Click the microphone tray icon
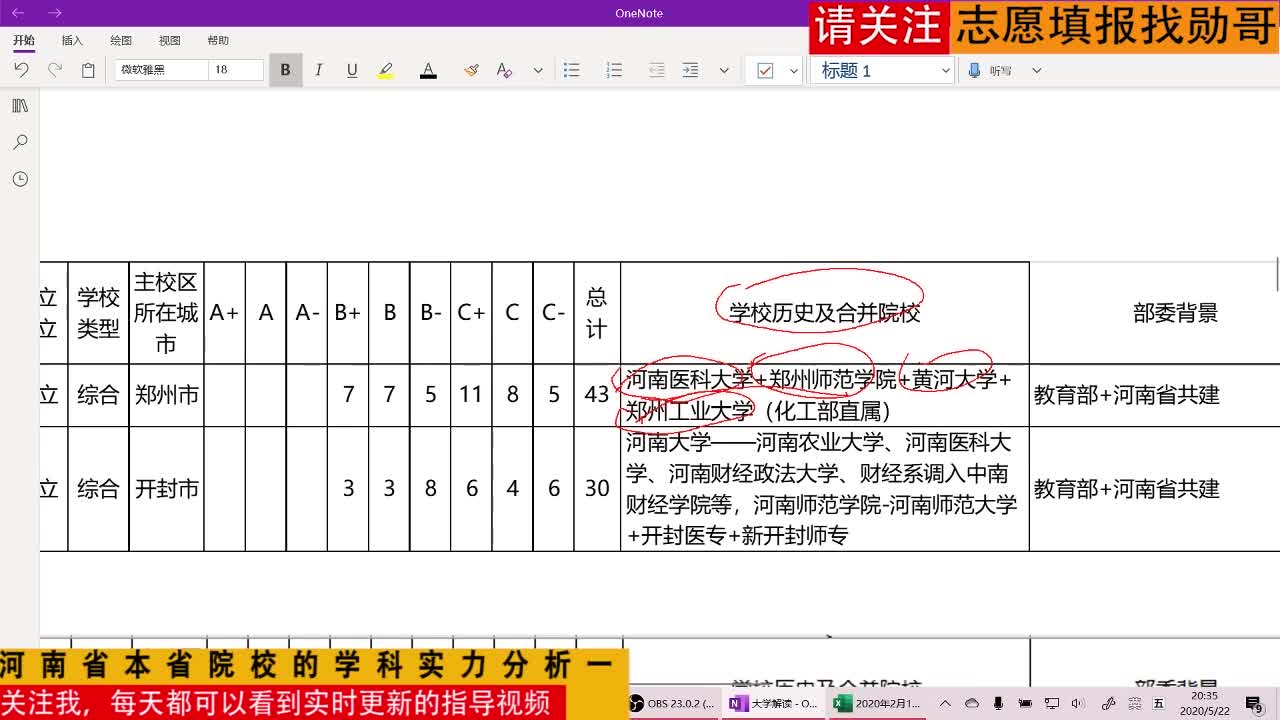This screenshot has width=1280, height=720. [998, 703]
